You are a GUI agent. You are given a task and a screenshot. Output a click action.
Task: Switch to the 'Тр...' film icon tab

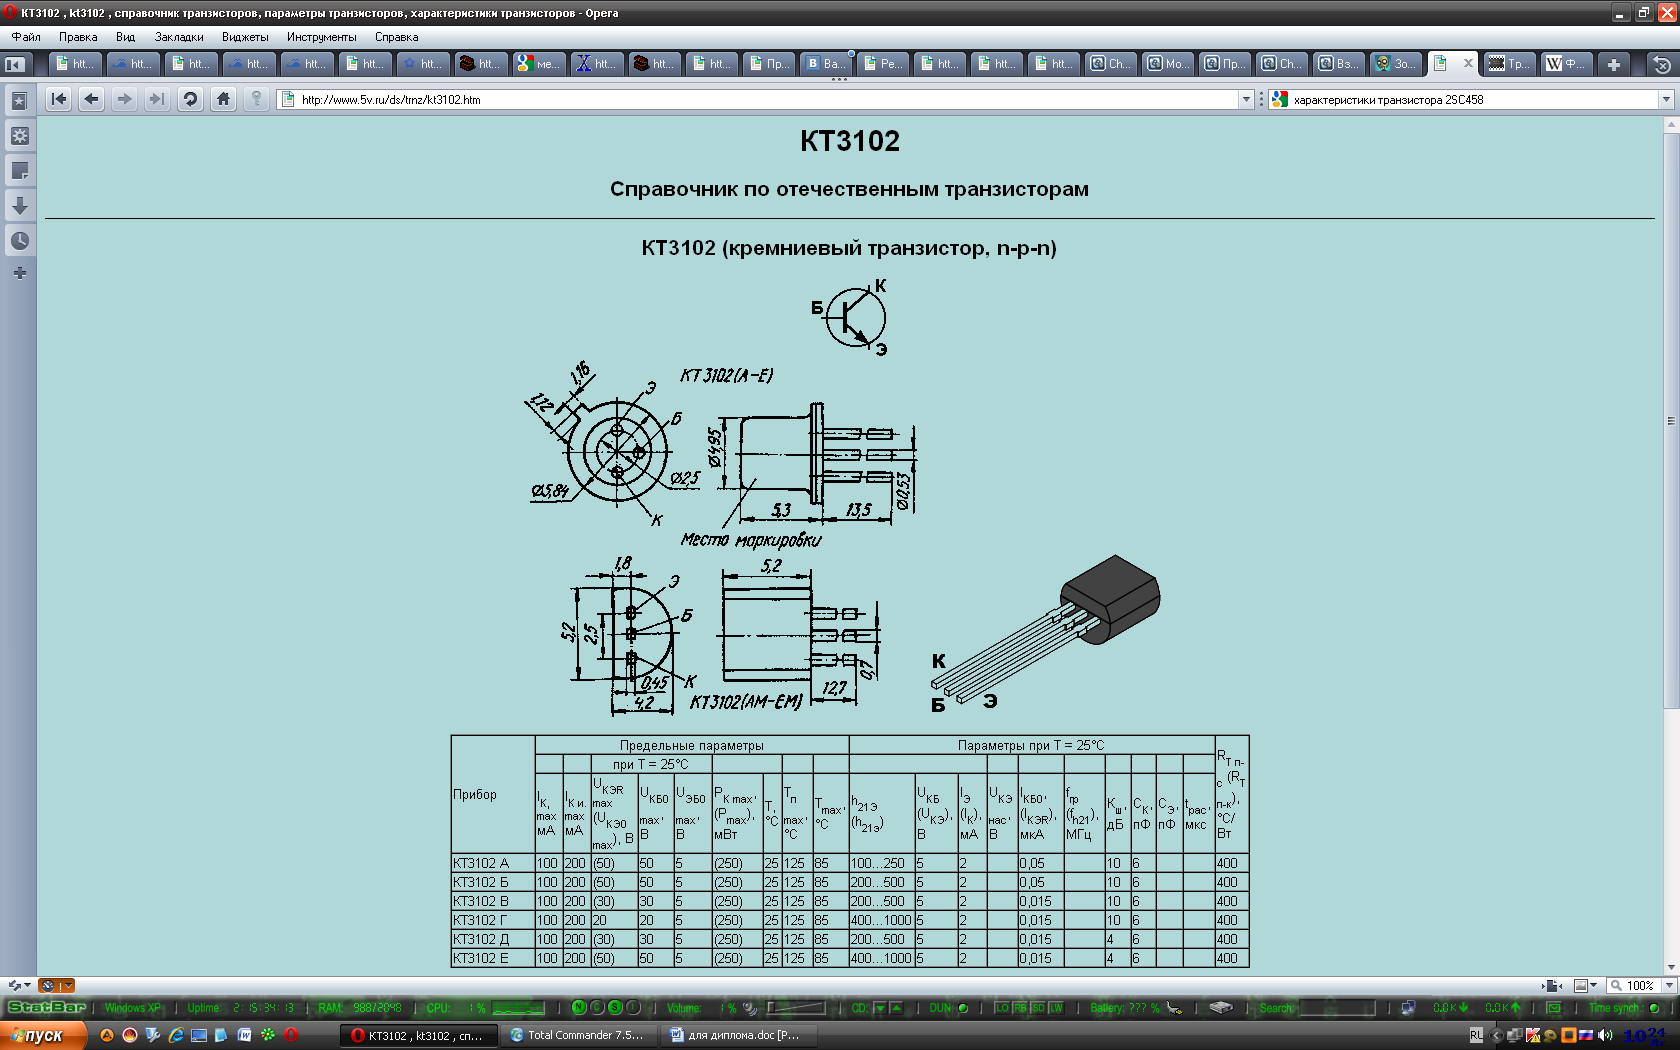(x=1508, y=64)
